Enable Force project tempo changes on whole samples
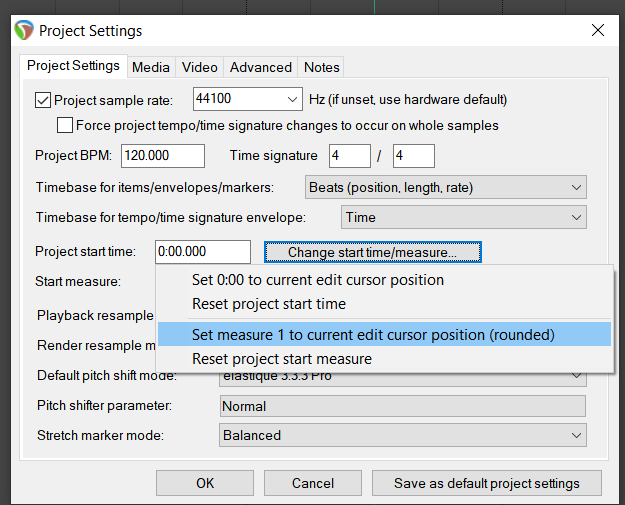625x505 pixels. [66, 126]
